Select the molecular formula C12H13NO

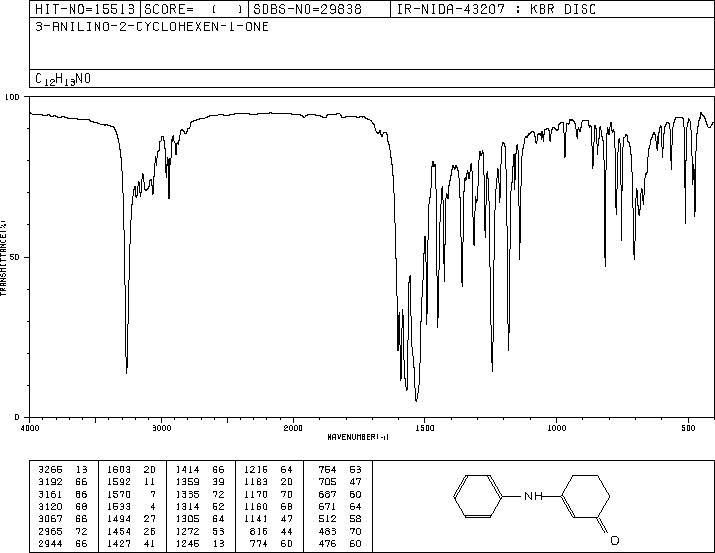(x=63, y=79)
